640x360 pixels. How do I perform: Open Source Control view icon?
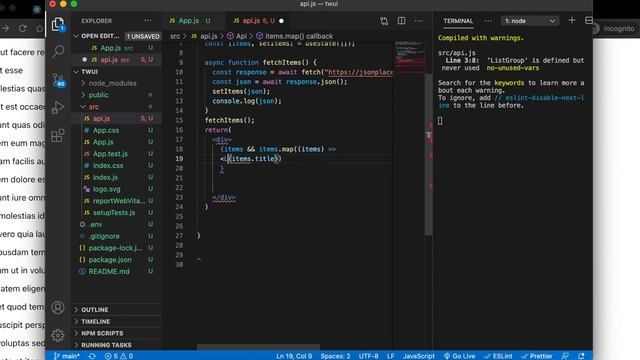(x=58, y=80)
